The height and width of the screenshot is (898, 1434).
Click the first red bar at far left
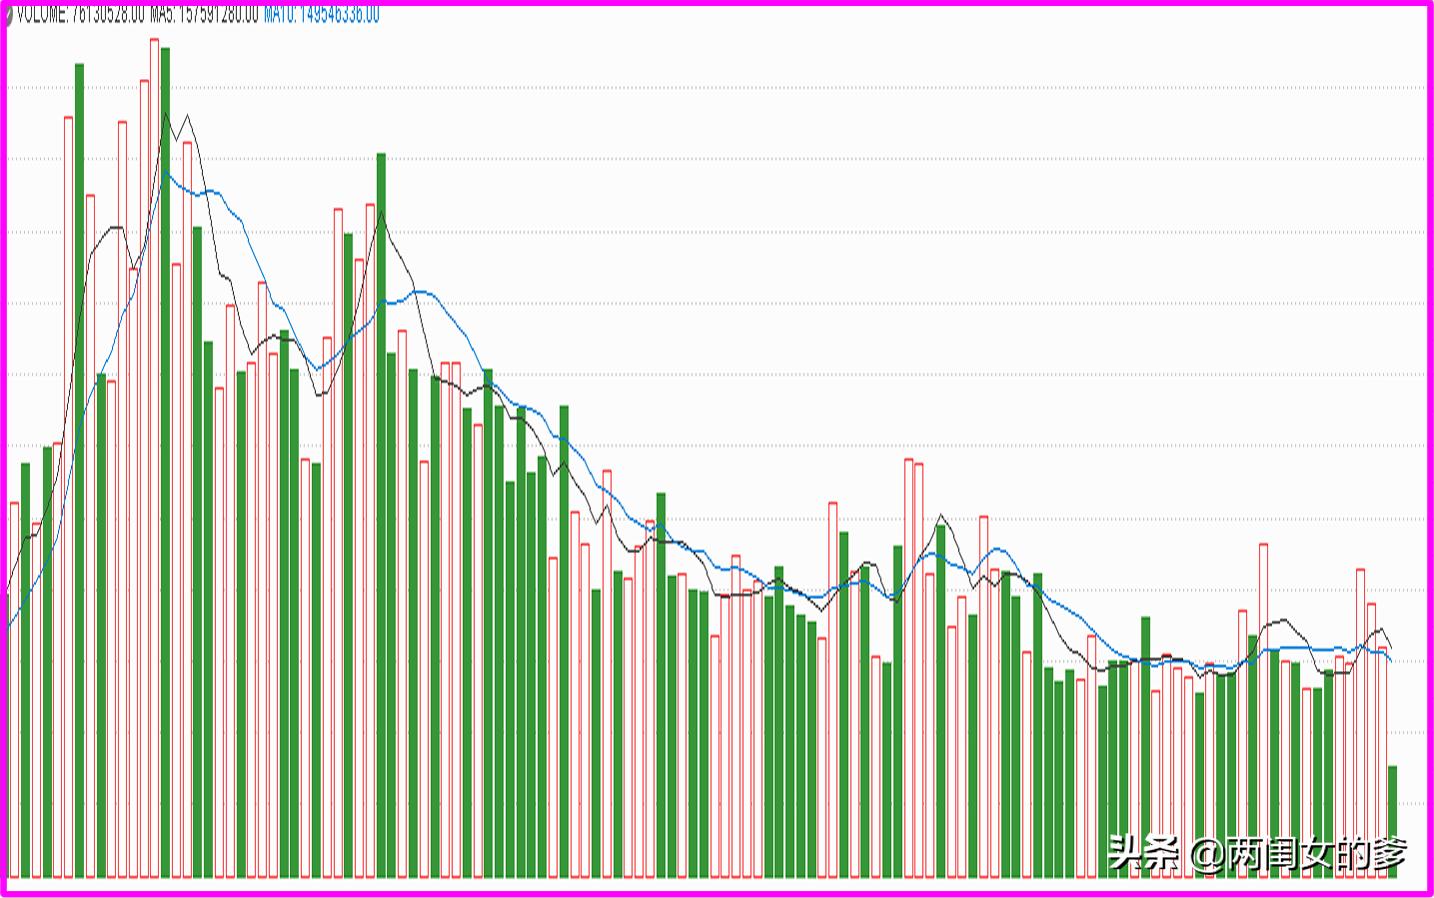pyautogui.click(x=15, y=690)
